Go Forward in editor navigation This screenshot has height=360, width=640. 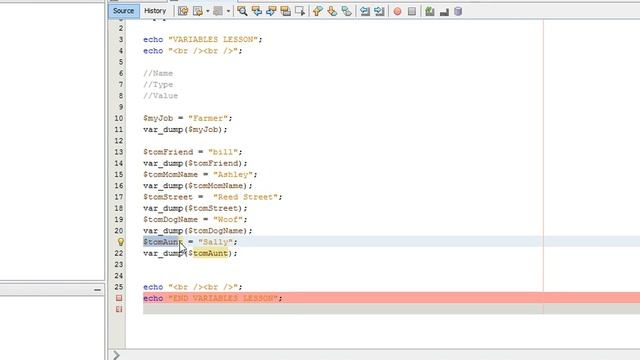click(218, 11)
